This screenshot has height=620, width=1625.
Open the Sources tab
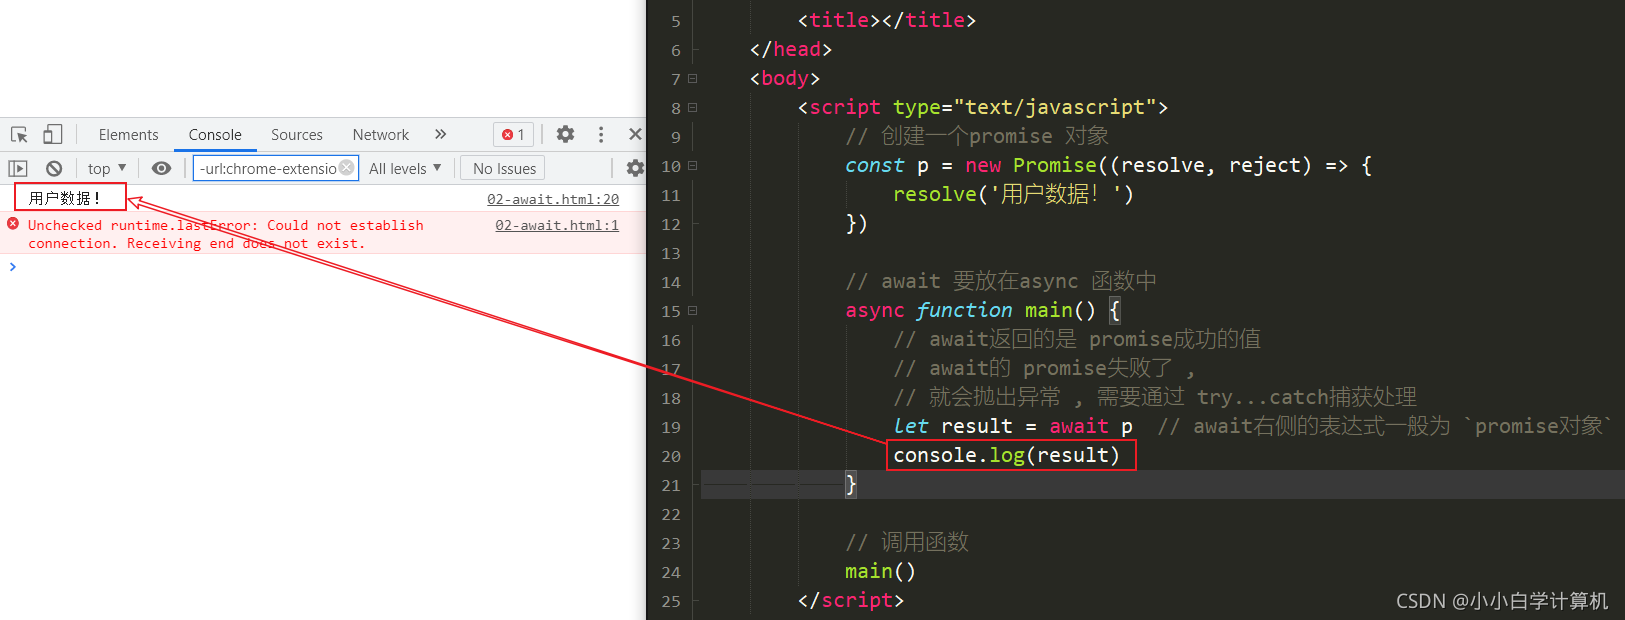click(297, 135)
